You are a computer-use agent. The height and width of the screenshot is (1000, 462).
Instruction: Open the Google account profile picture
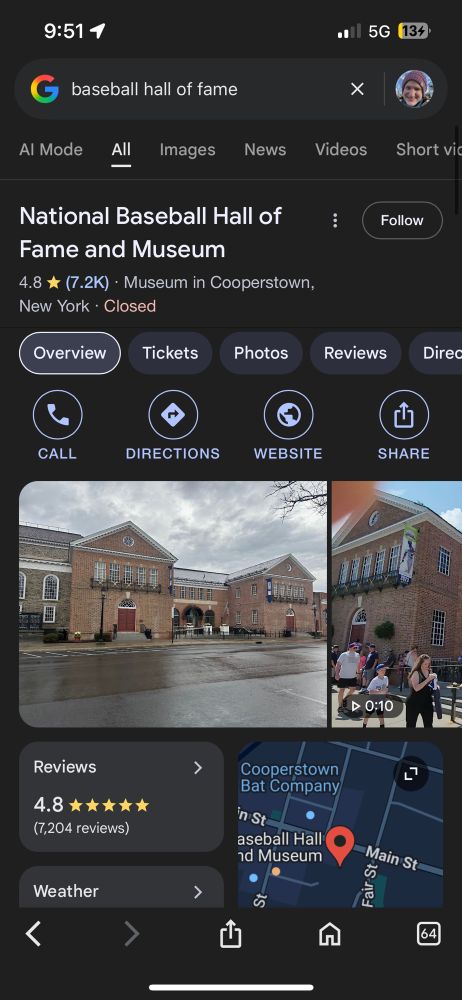[x=415, y=89]
